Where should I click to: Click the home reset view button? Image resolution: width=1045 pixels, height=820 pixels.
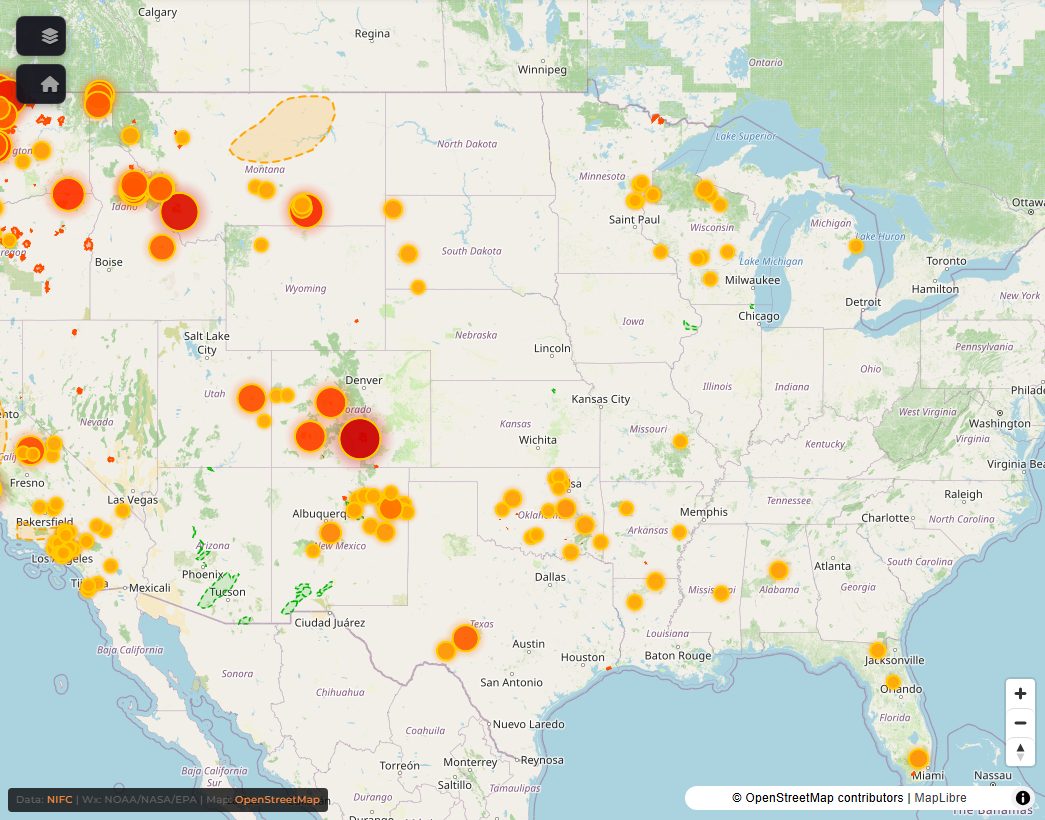41,84
